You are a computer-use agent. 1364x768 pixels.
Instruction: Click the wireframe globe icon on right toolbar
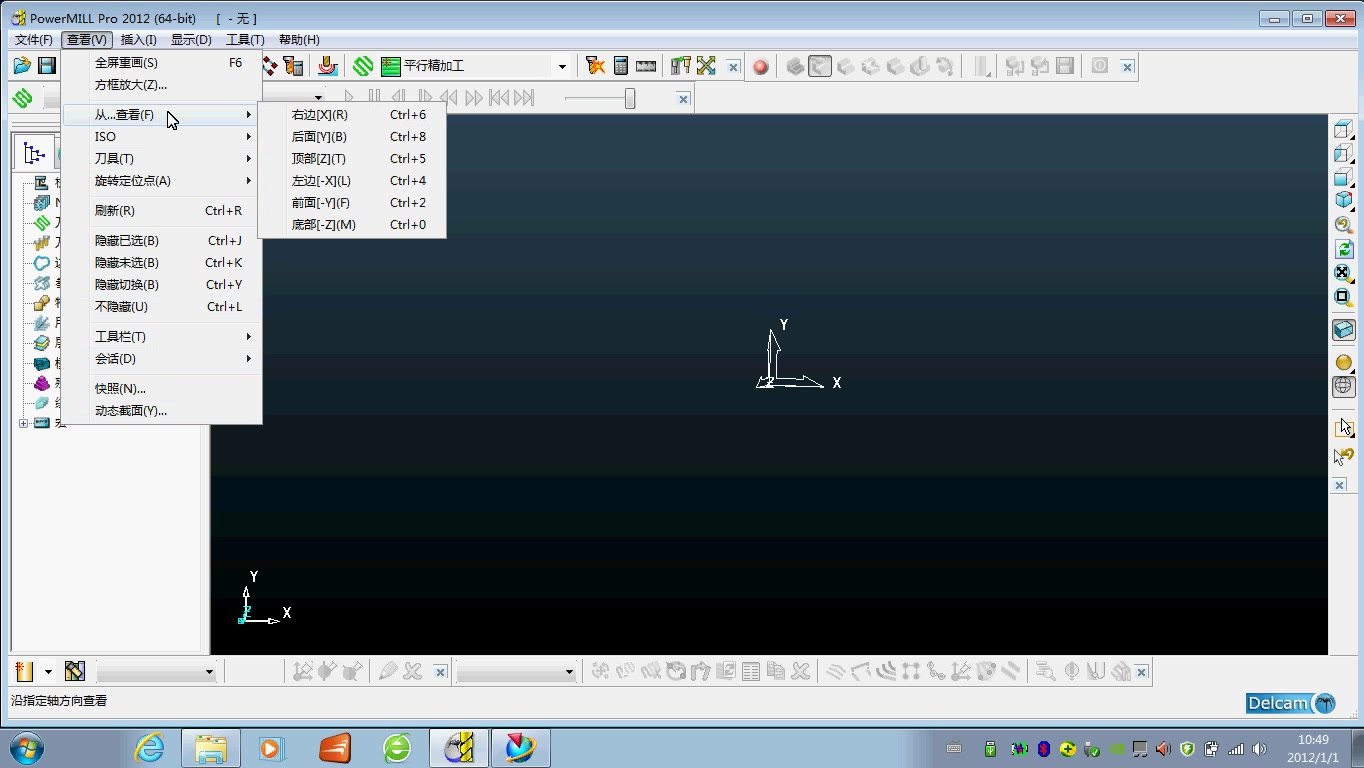pyautogui.click(x=1343, y=387)
